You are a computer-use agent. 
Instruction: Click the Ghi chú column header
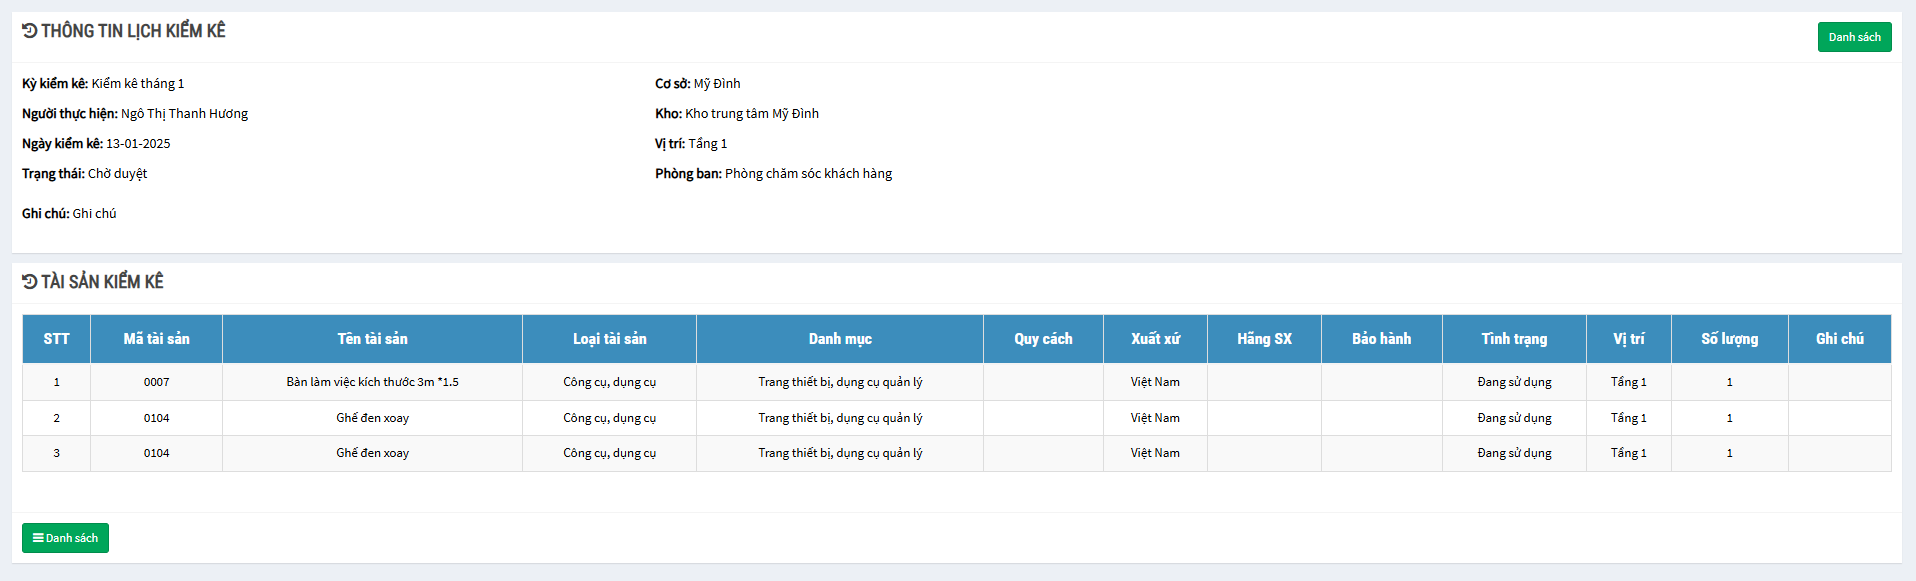(x=1839, y=339)
